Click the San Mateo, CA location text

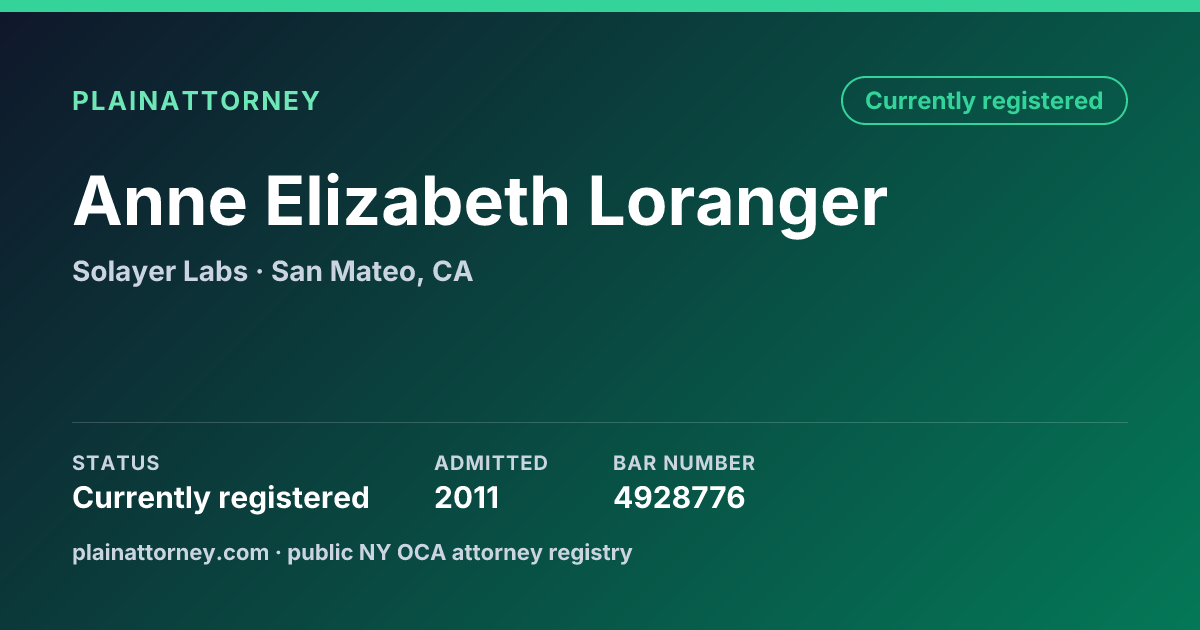tap(372, 271)
